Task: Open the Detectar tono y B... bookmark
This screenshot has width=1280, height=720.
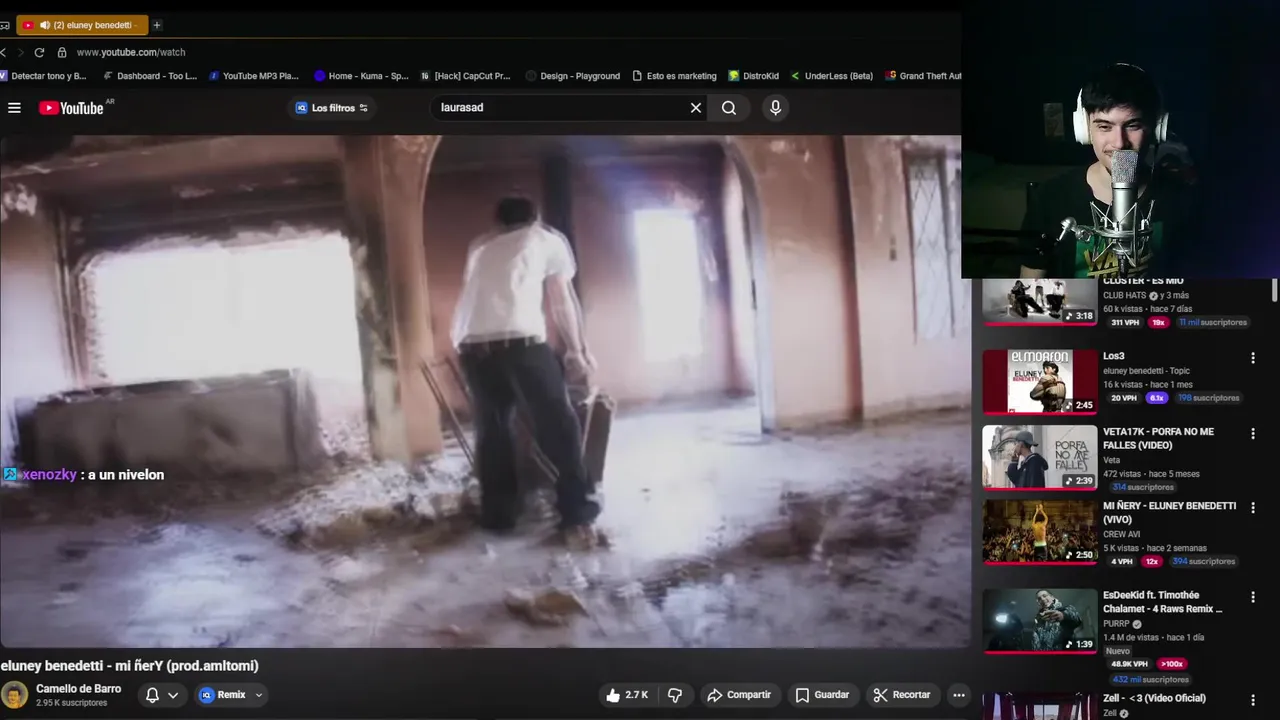Action: [x=44, y=76]
